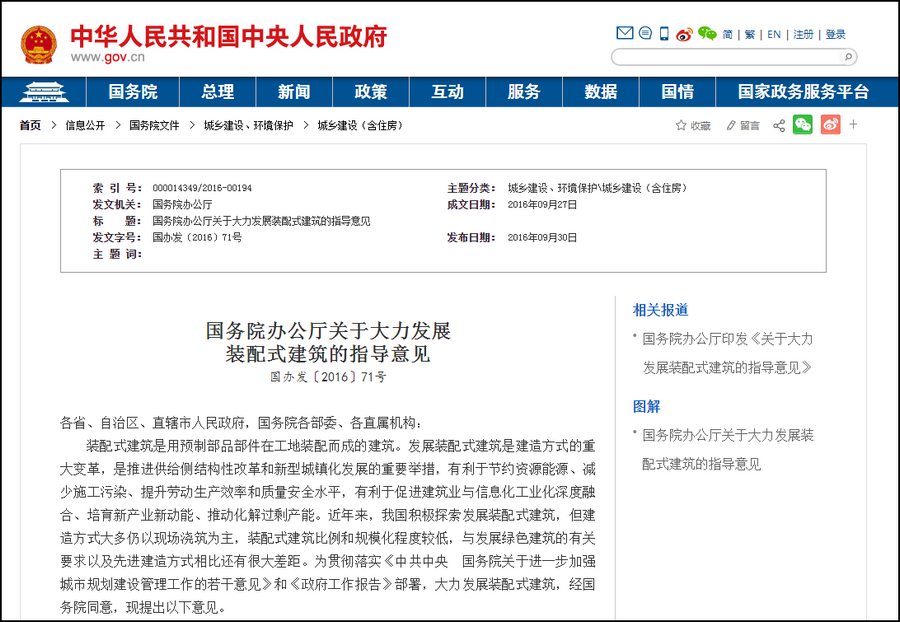The height and width of the screenshot is (622, 900).
Task: Click the site title 中华人民共和国中央人民政府
Action: coord(228,37)
